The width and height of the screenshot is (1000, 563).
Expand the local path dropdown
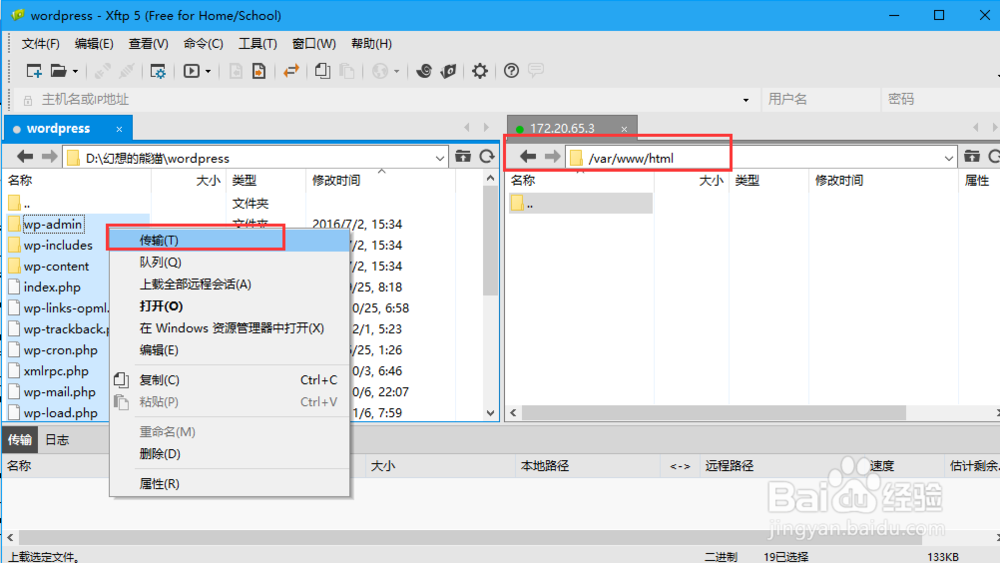coord(440,158)
